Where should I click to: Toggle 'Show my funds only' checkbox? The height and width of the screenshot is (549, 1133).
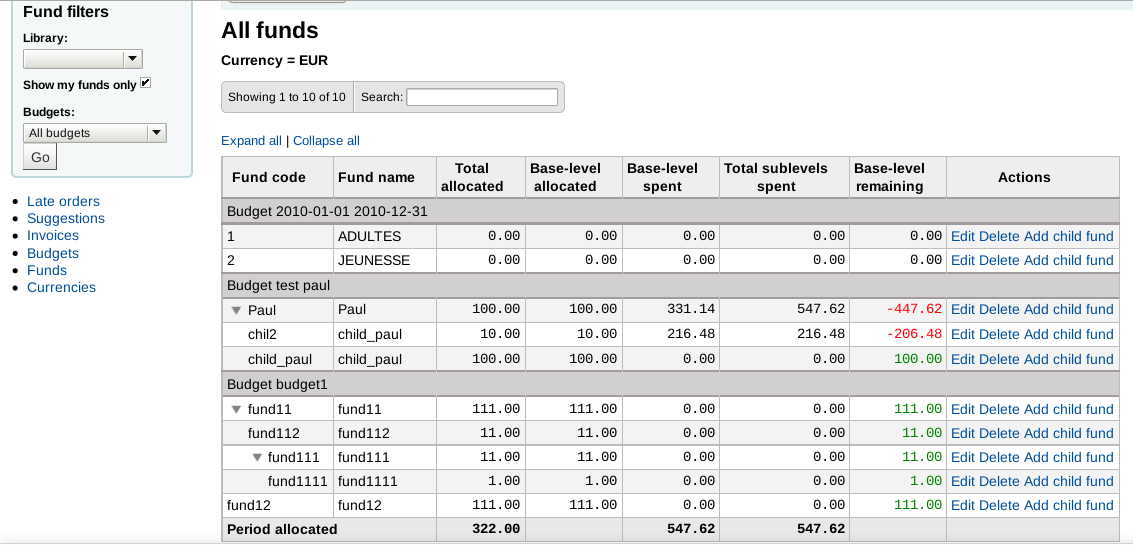point(146,83)
